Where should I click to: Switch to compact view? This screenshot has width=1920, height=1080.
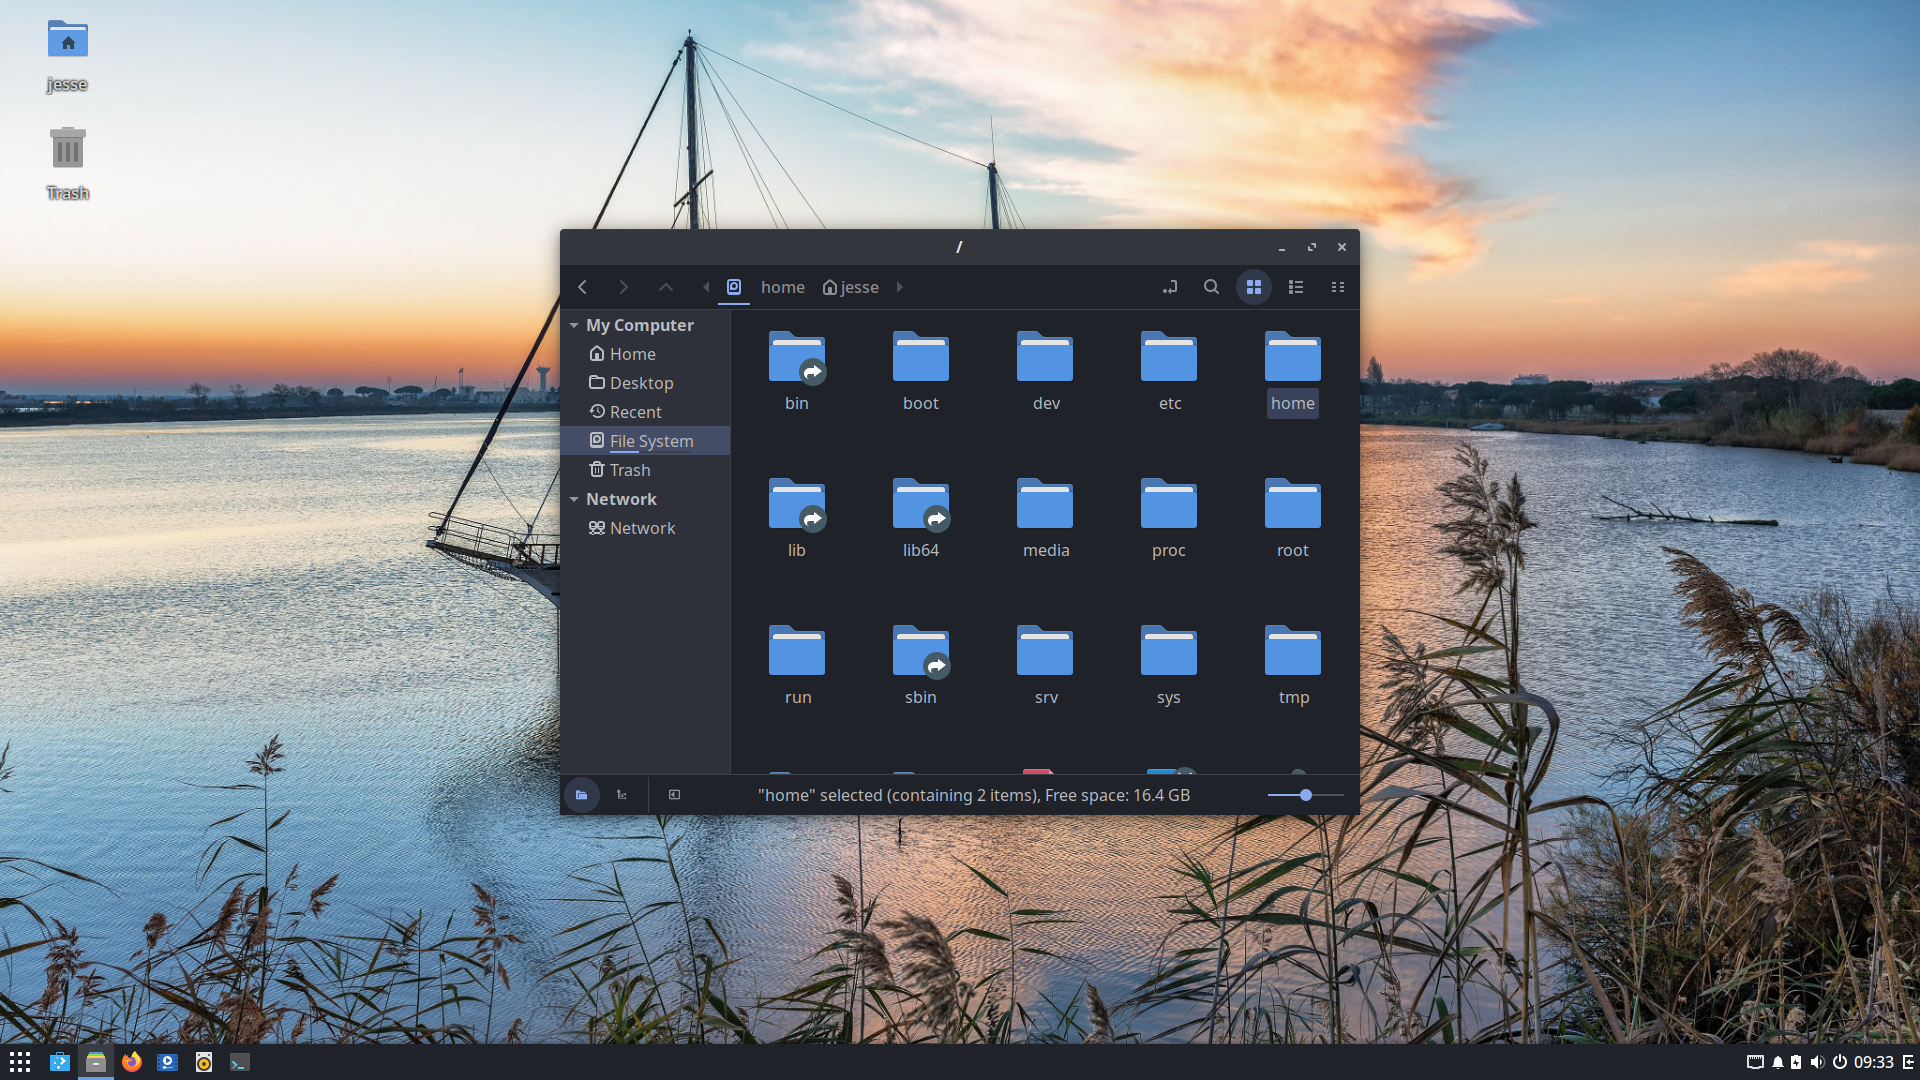tap(1338, 287)
